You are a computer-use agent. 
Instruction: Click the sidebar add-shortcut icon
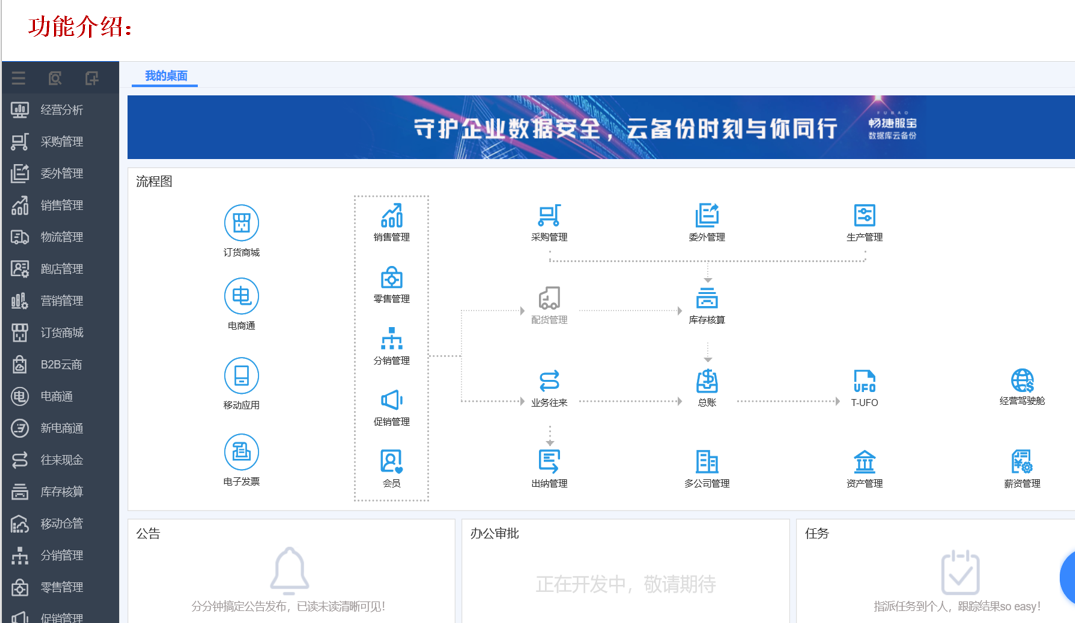[x=92, y=78]
